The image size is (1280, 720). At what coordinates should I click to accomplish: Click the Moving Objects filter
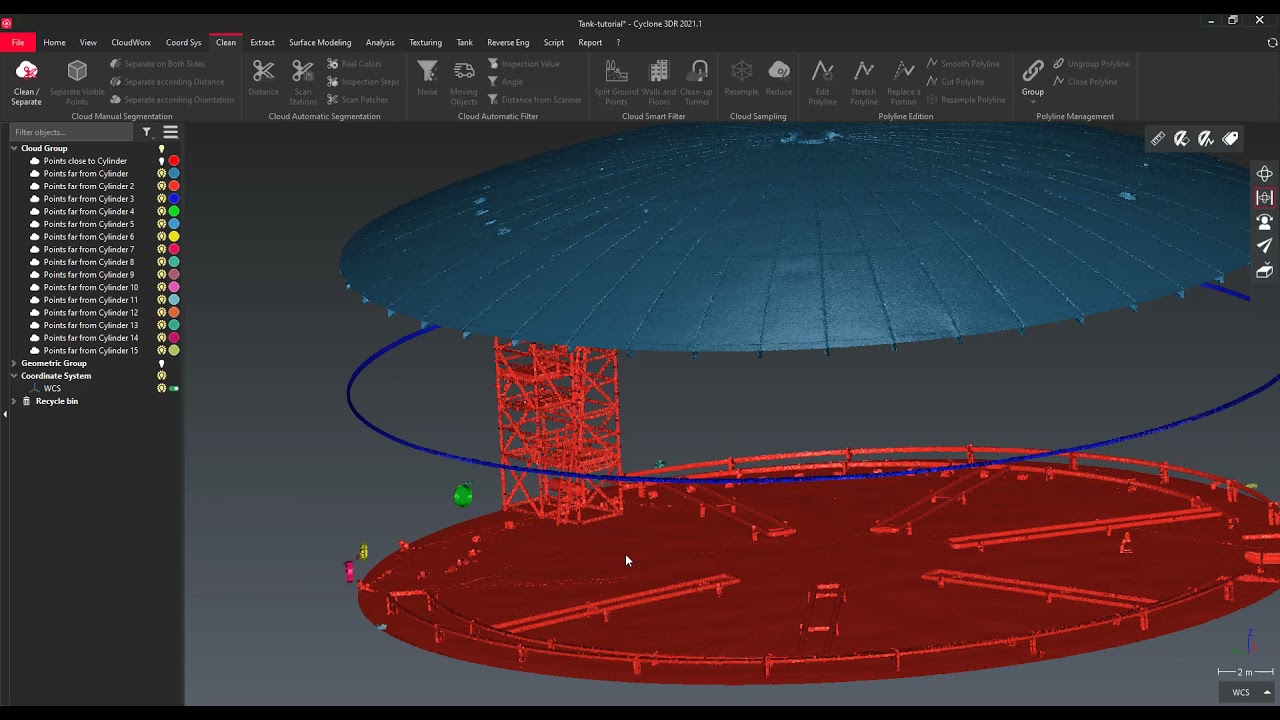coord(464,82)
